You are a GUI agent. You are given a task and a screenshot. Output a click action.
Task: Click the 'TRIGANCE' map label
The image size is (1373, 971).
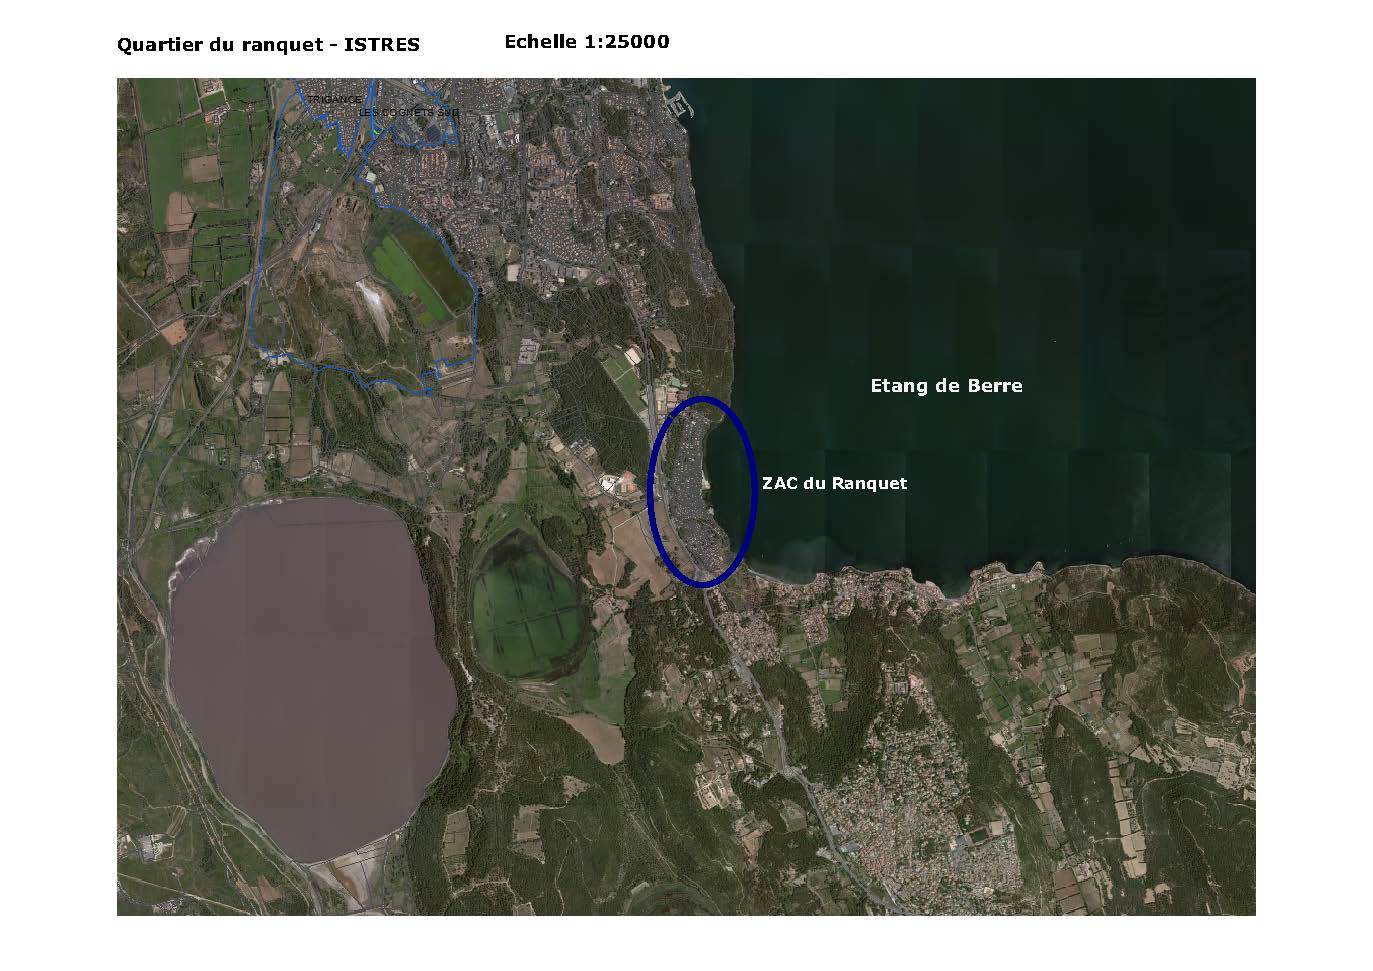click(334, 99)
